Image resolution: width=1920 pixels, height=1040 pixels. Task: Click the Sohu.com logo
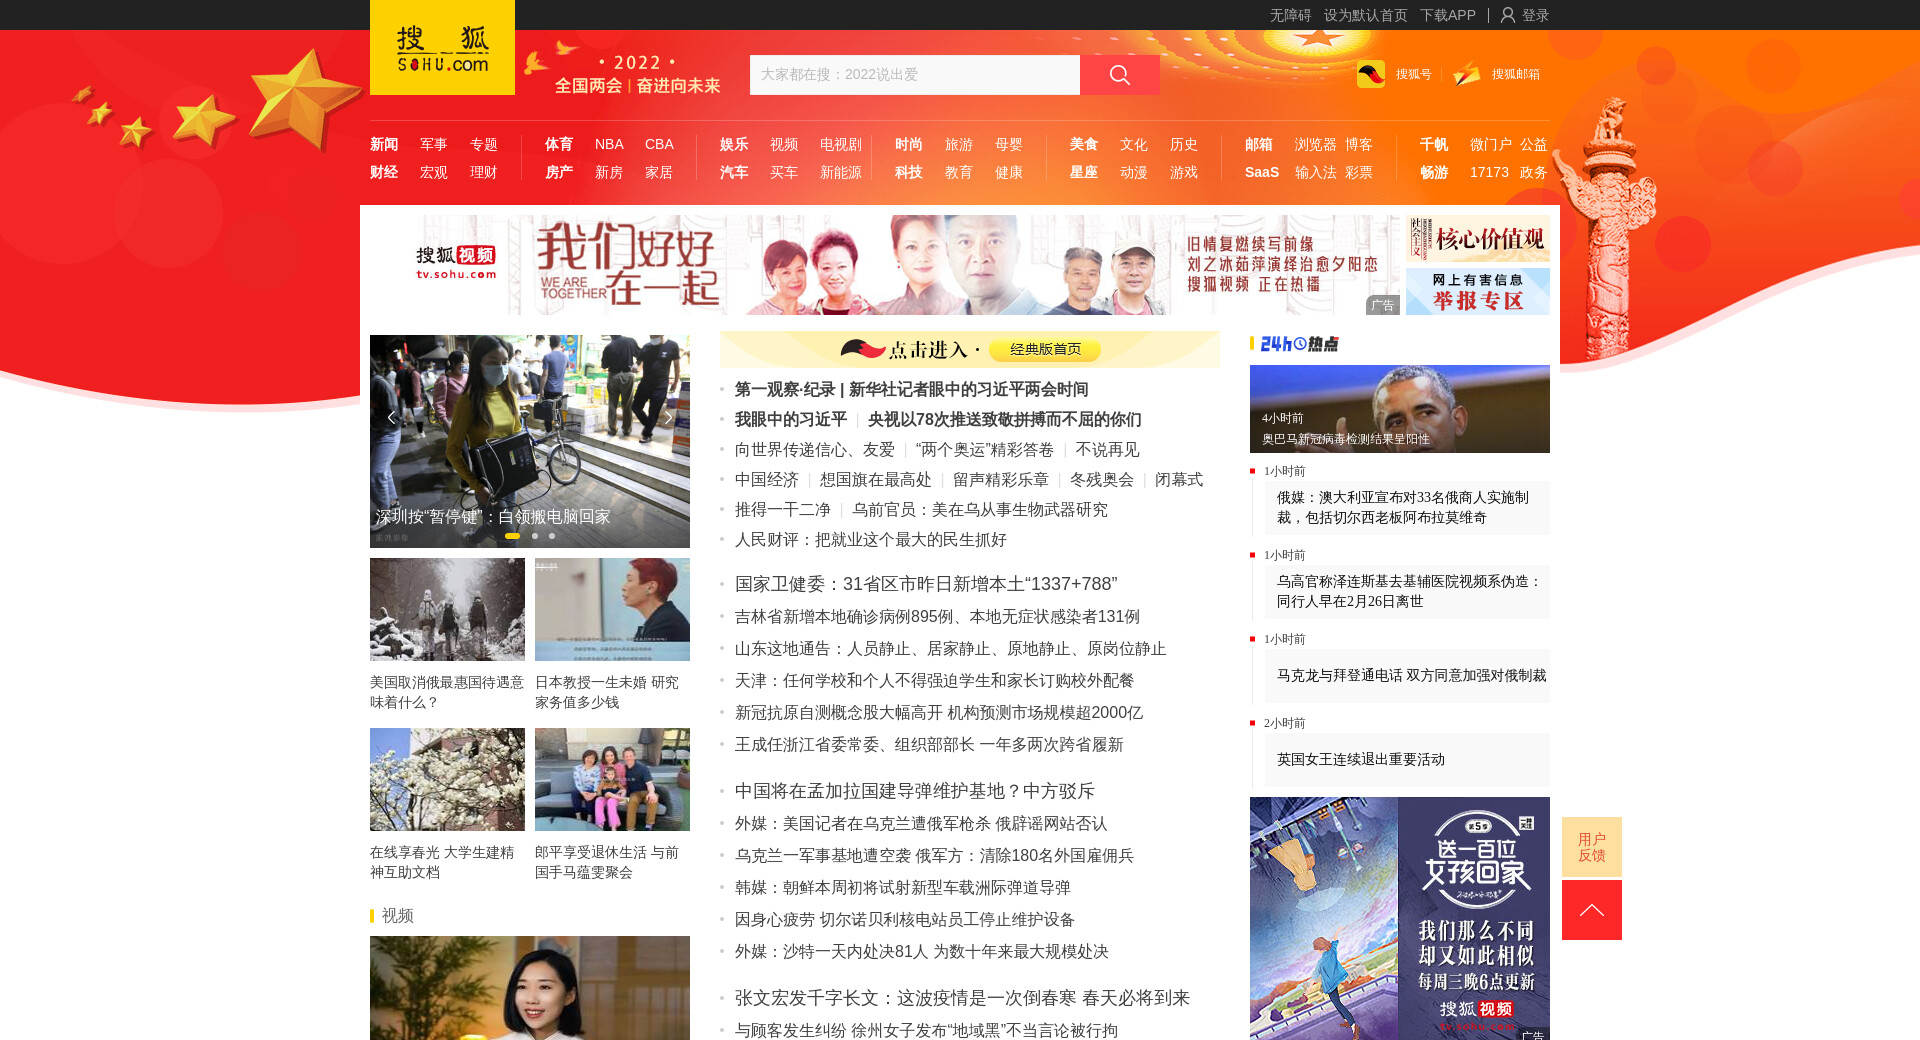coord(442,48)
